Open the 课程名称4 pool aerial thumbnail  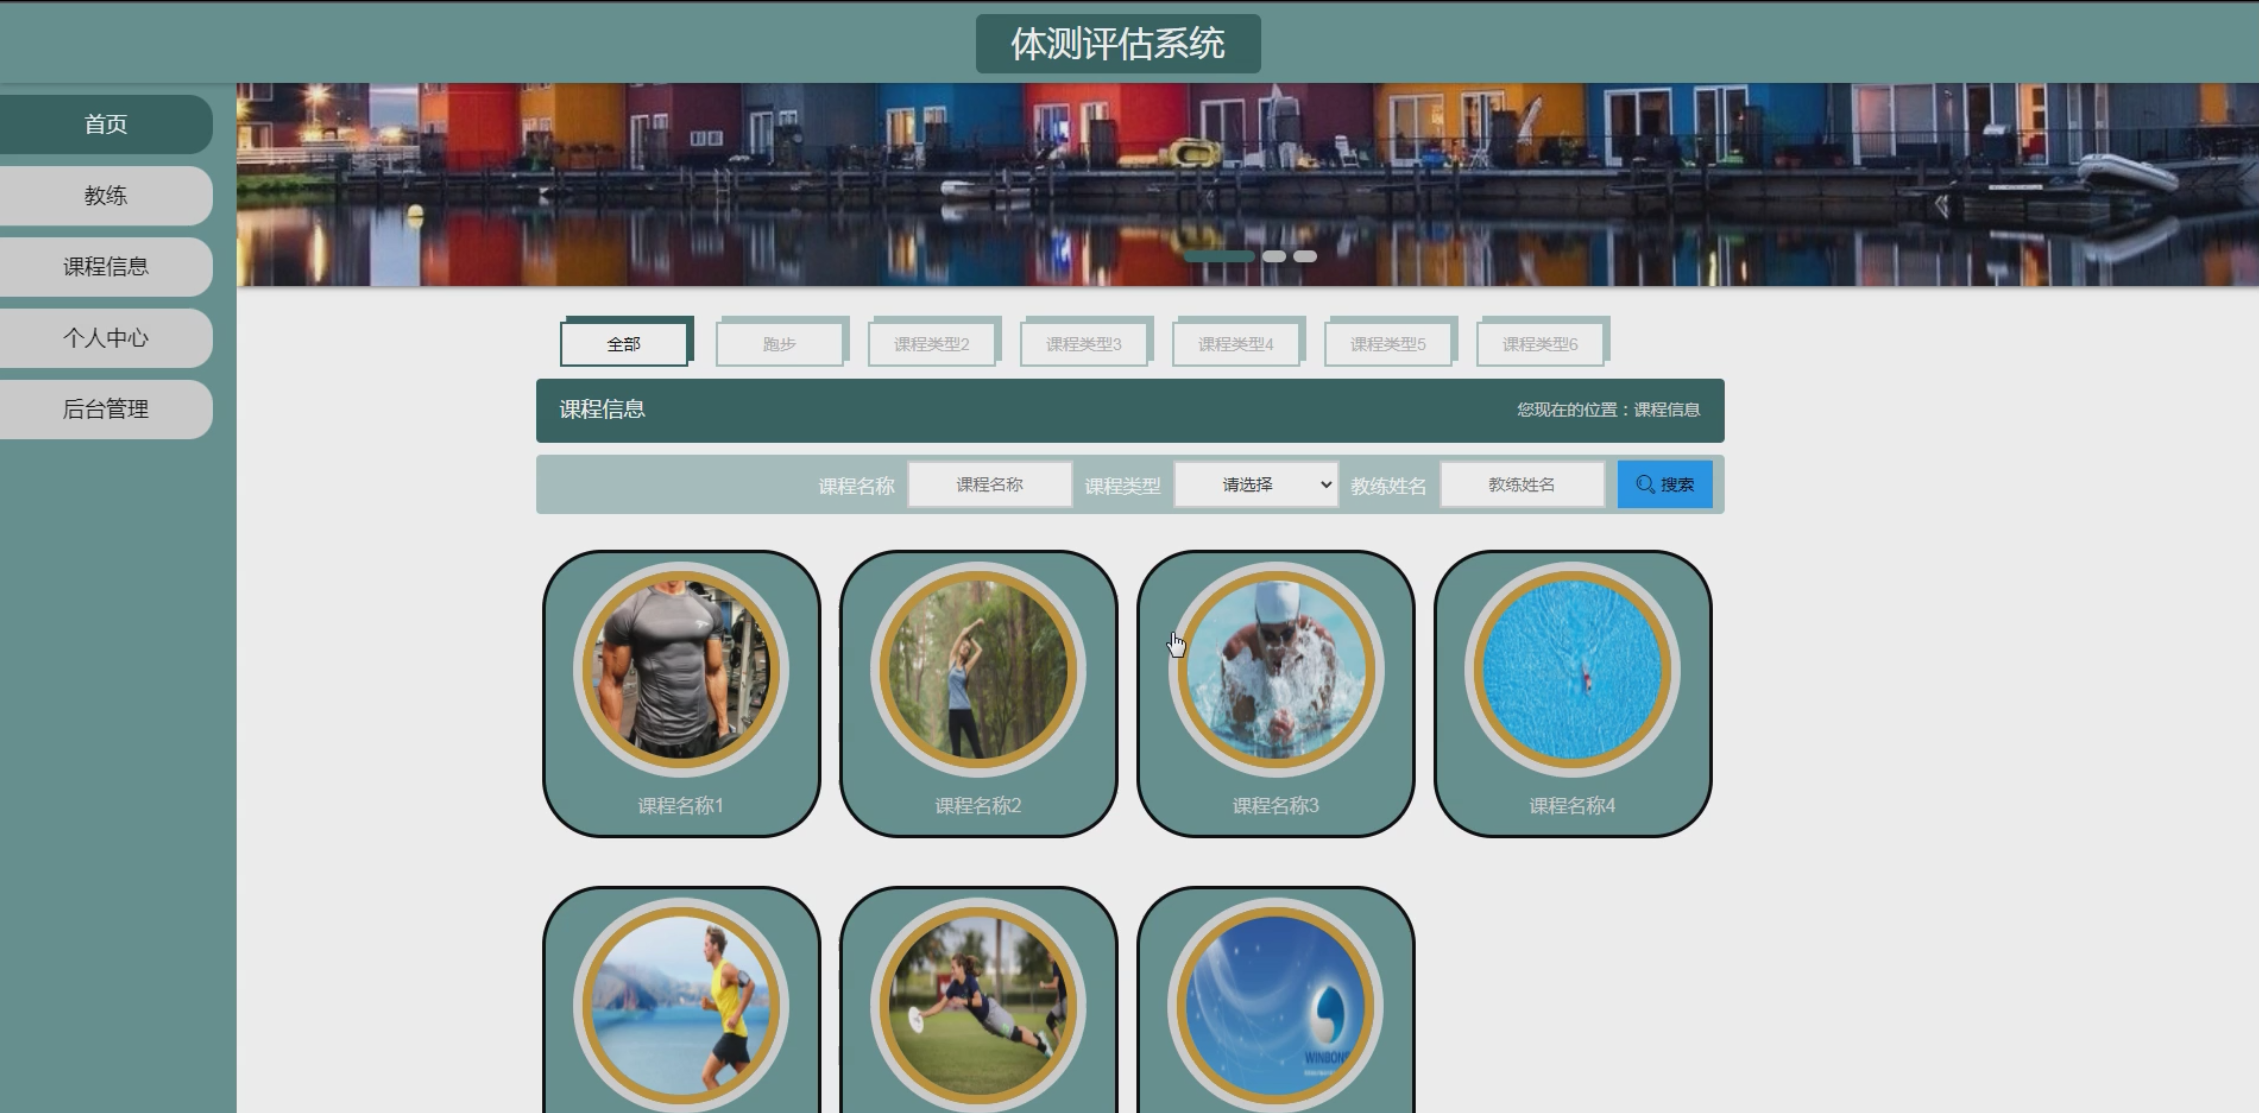tap(1572, 669)
